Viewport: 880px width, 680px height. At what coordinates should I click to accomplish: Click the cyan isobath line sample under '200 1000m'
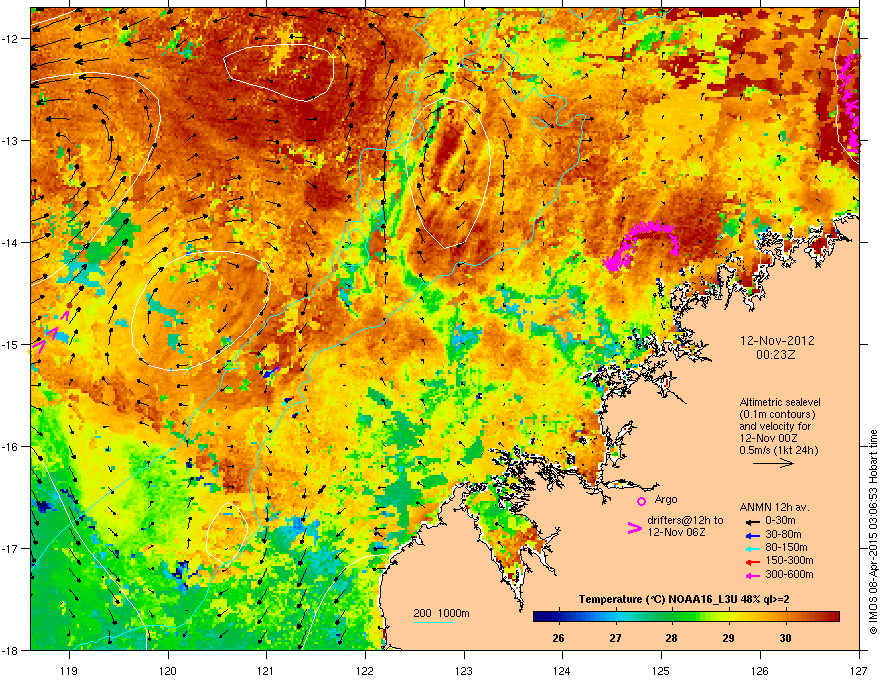(x=433, y=622)
